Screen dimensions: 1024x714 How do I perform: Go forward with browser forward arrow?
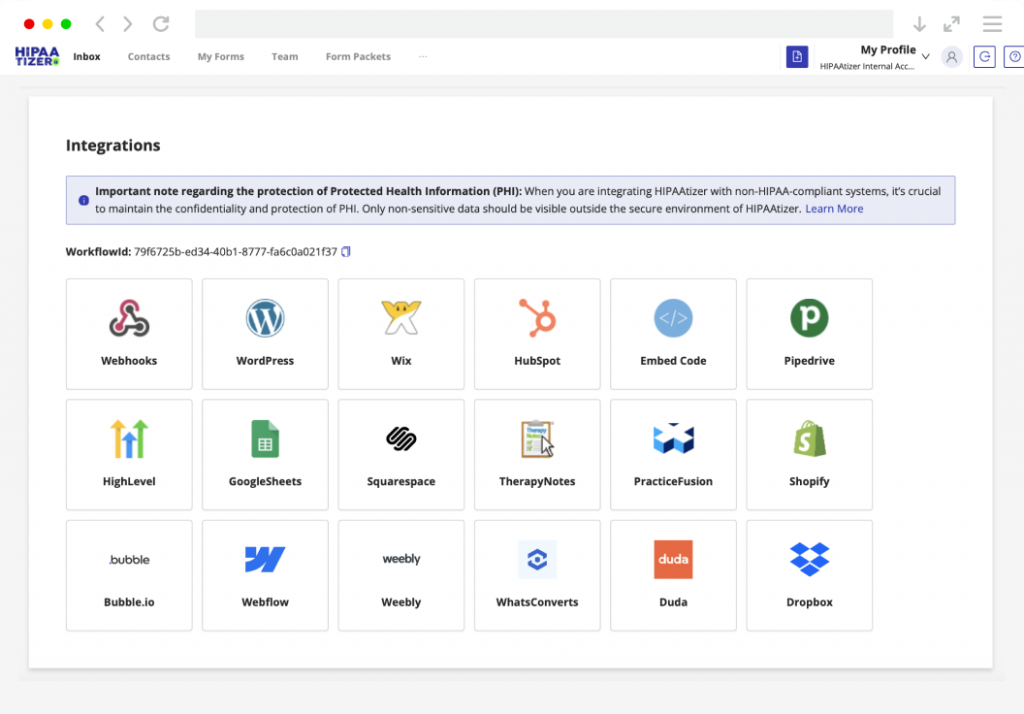(x=127, y=24)
